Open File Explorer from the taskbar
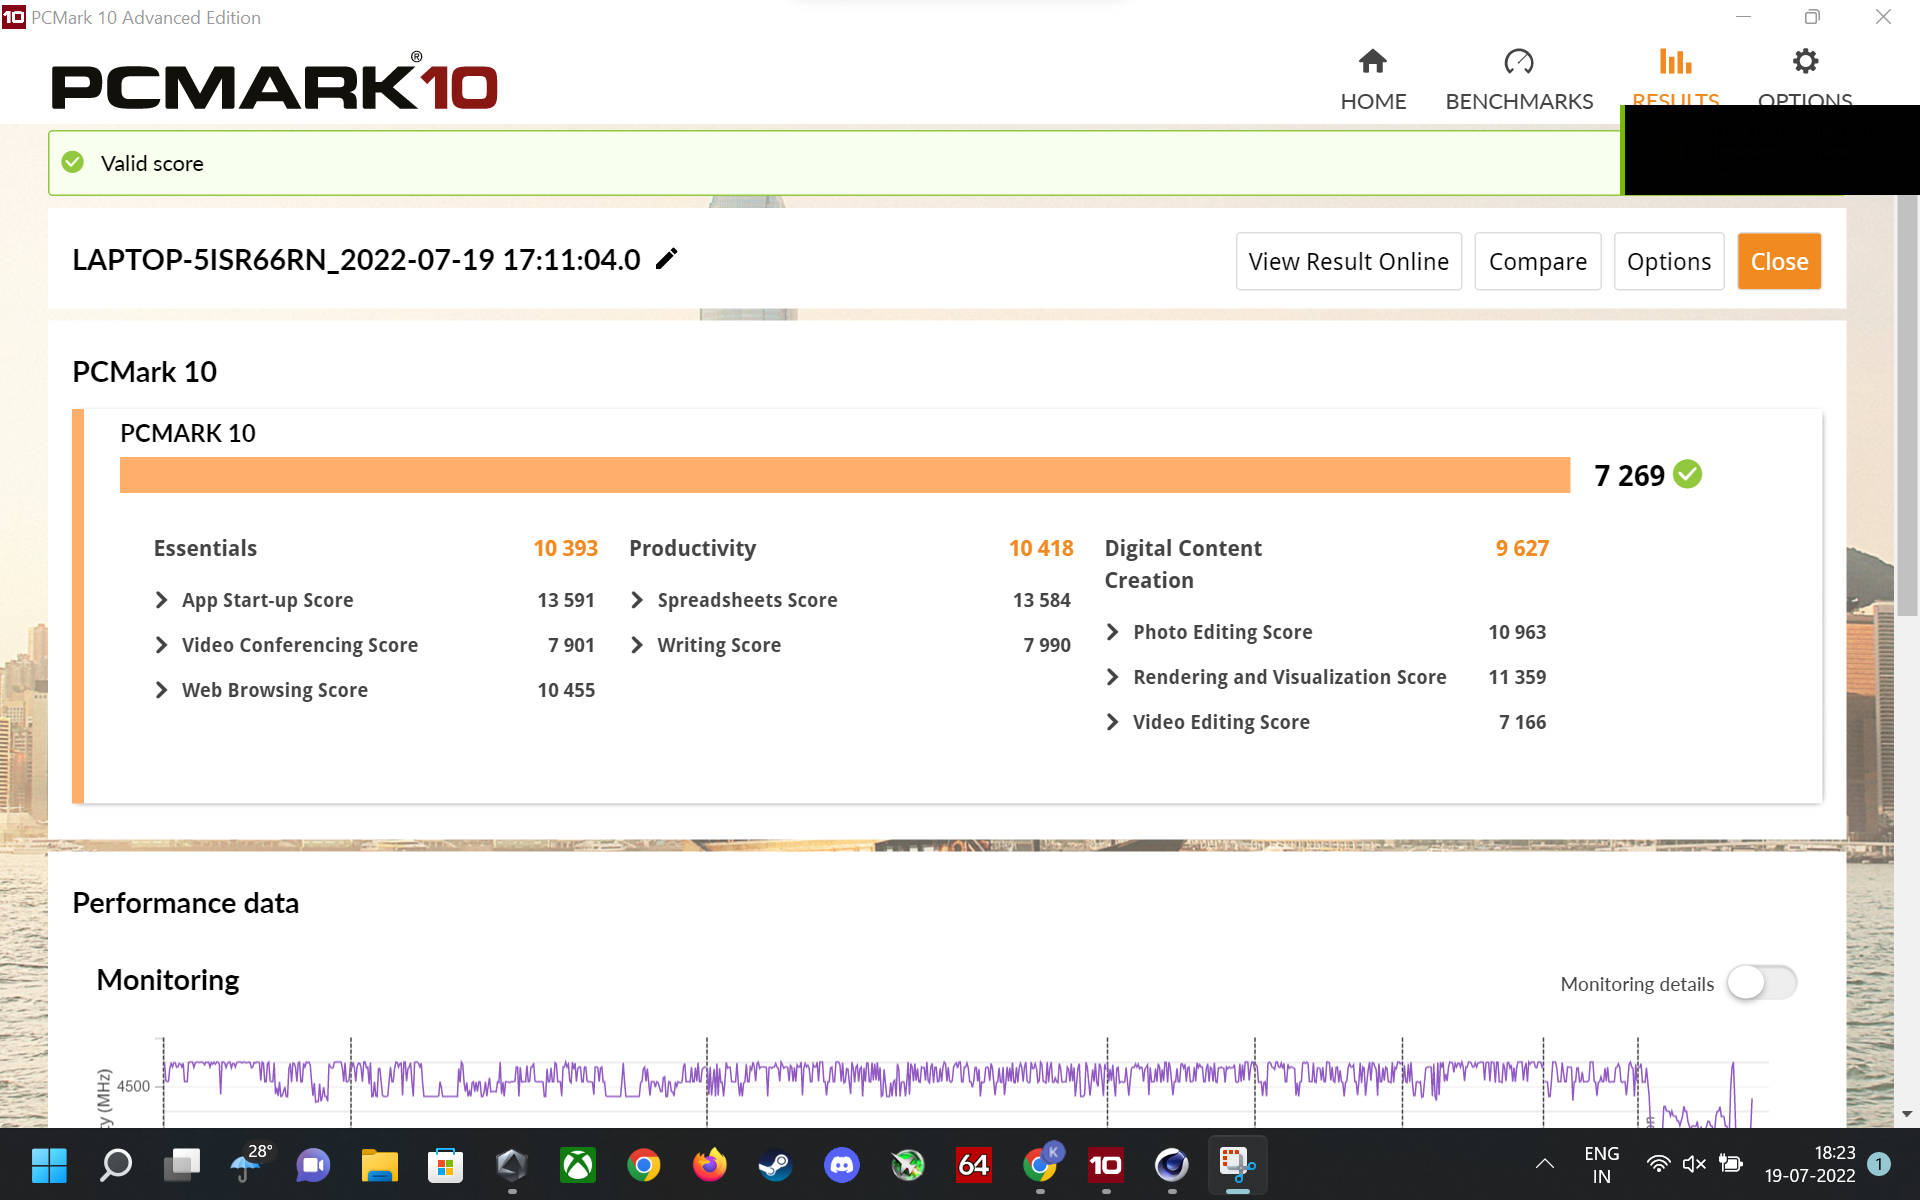 379,1165
